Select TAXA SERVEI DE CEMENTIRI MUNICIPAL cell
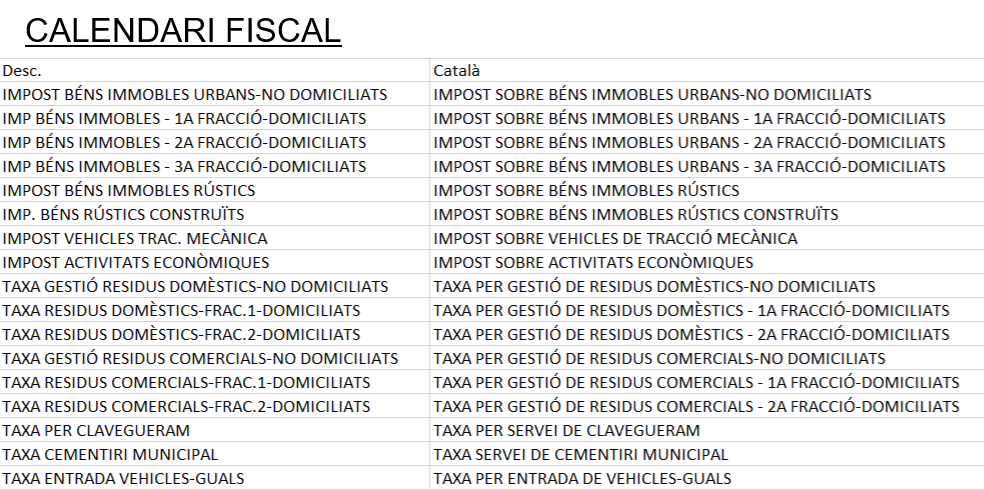The width and height of the screenshot is (984, 490). click(x=581, y=455)
